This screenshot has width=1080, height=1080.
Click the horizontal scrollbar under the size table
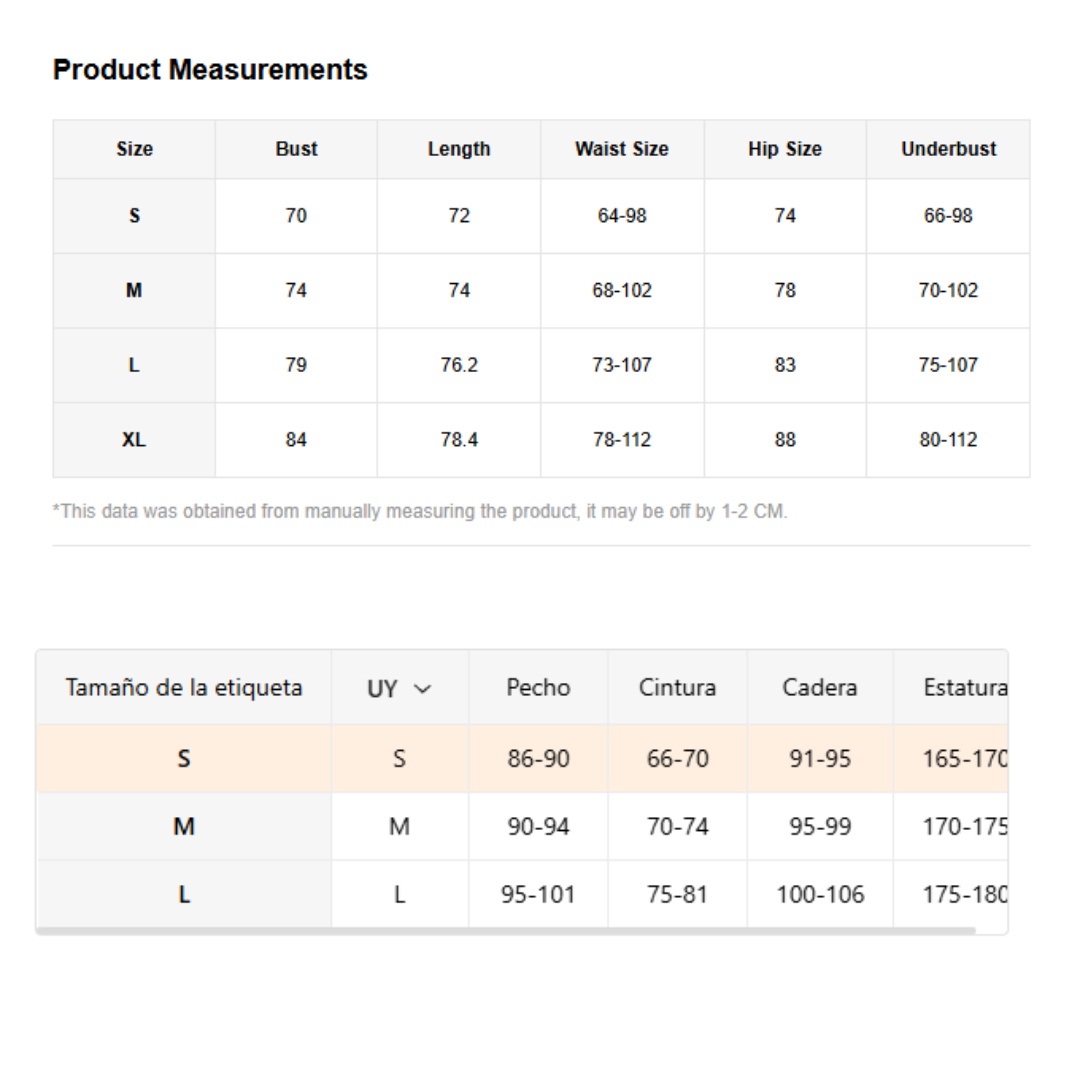click(505, 930)
